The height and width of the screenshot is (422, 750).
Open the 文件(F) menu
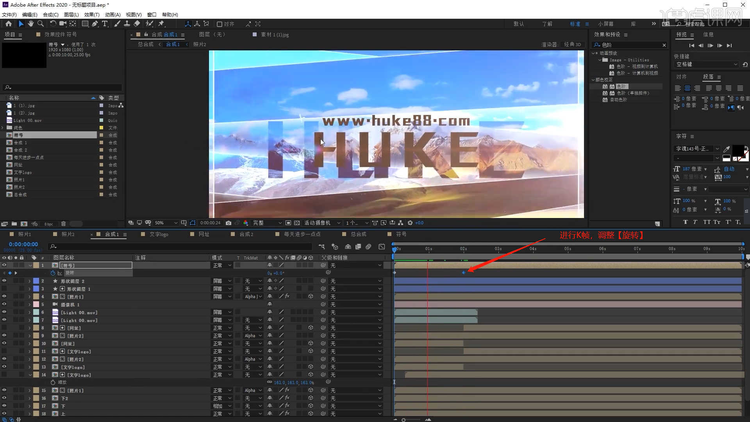point(9,15)
